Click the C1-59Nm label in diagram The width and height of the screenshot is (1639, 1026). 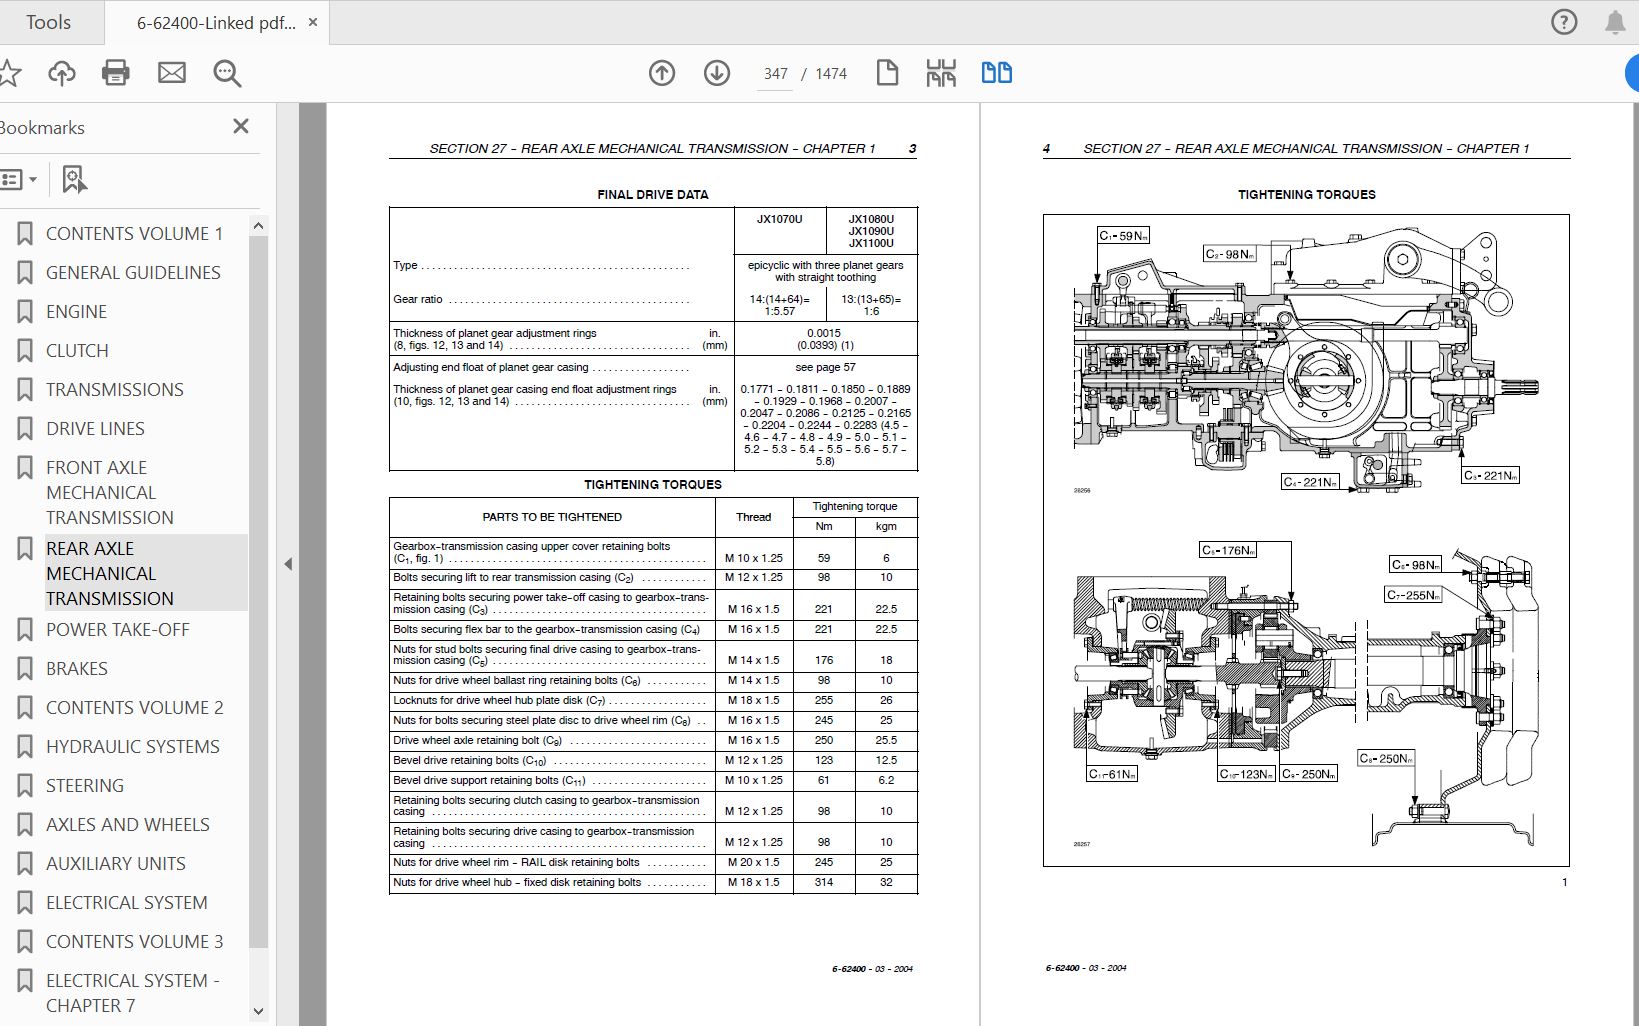coord(1124,235)
